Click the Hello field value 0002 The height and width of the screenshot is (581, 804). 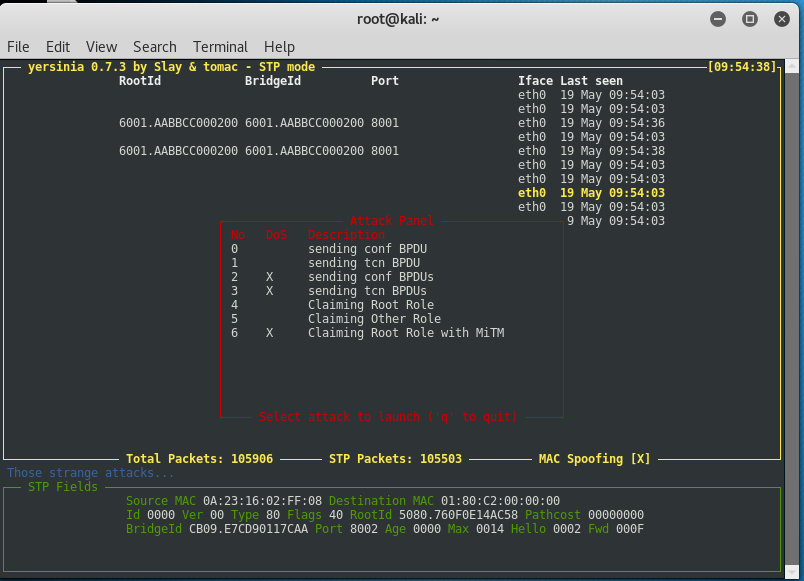567,529
